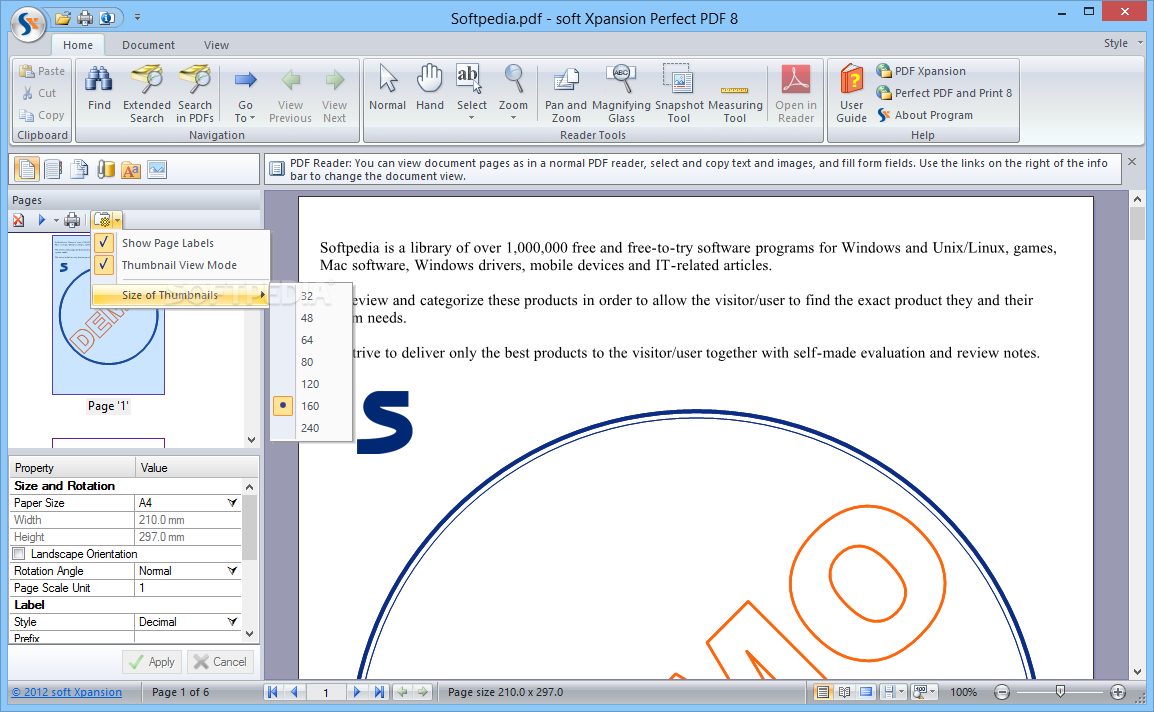Select thumbnail size 240
This screenshot has height=712, width=1154.
pos(311,428)
